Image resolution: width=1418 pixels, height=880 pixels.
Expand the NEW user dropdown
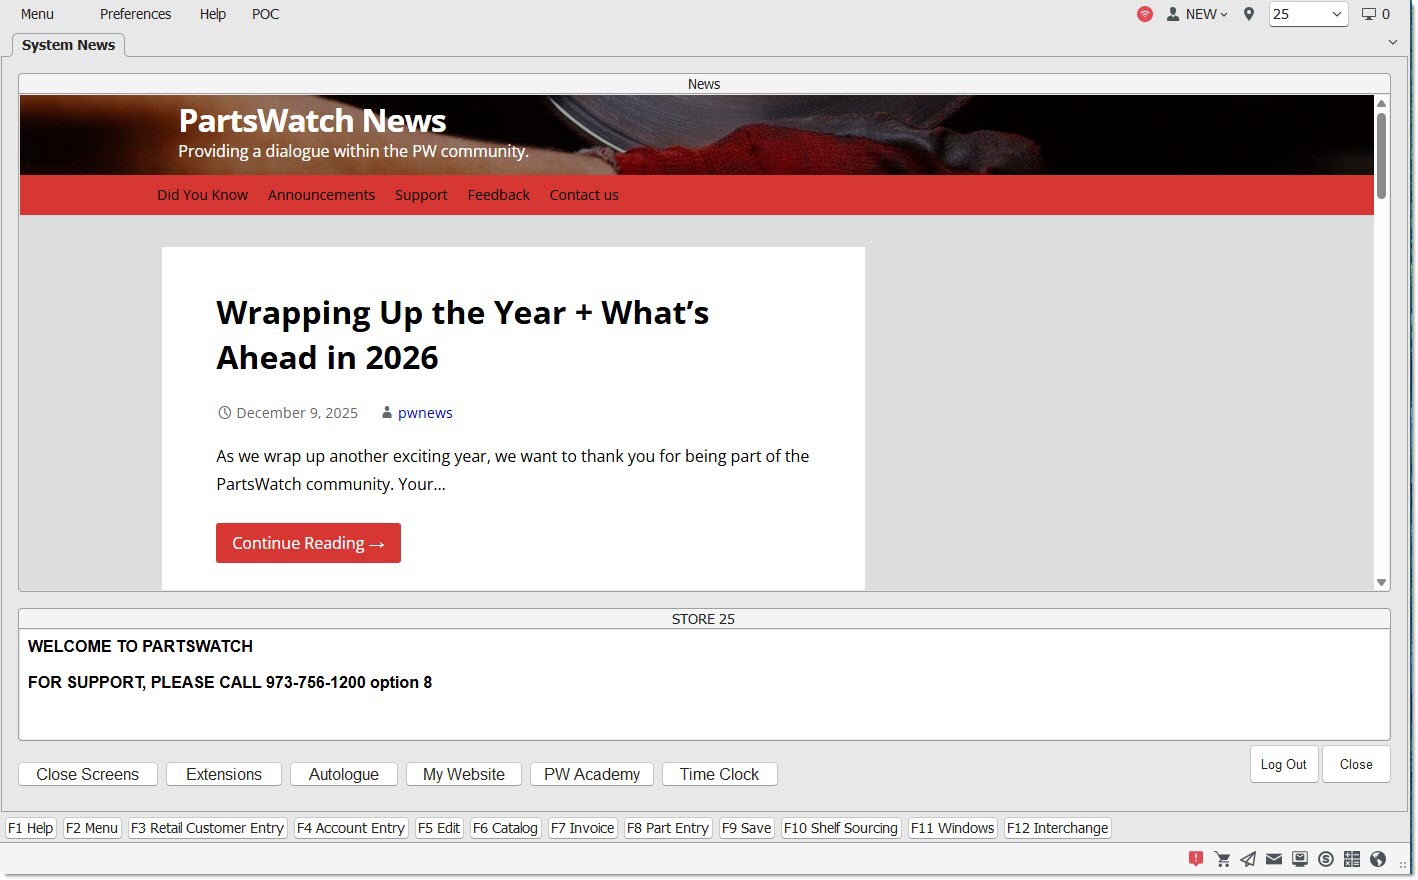[1198, 14]
